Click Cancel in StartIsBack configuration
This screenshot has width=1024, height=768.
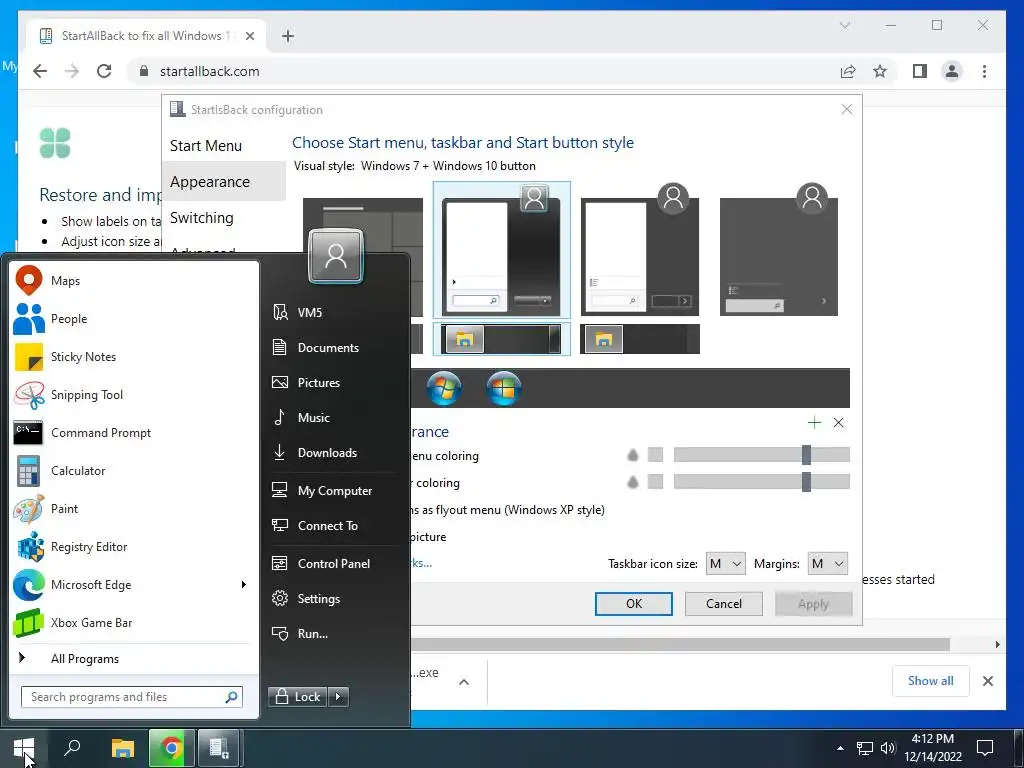pos(724,604)
